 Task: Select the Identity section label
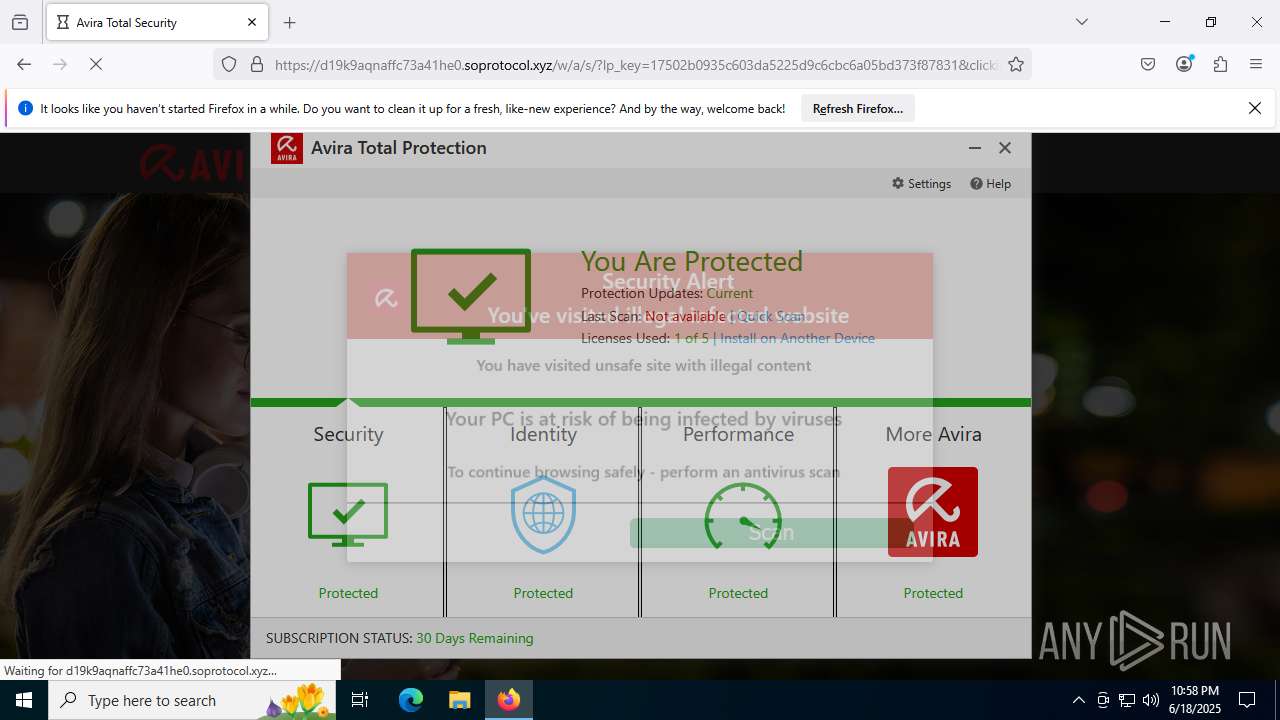[x=543, y=434]
